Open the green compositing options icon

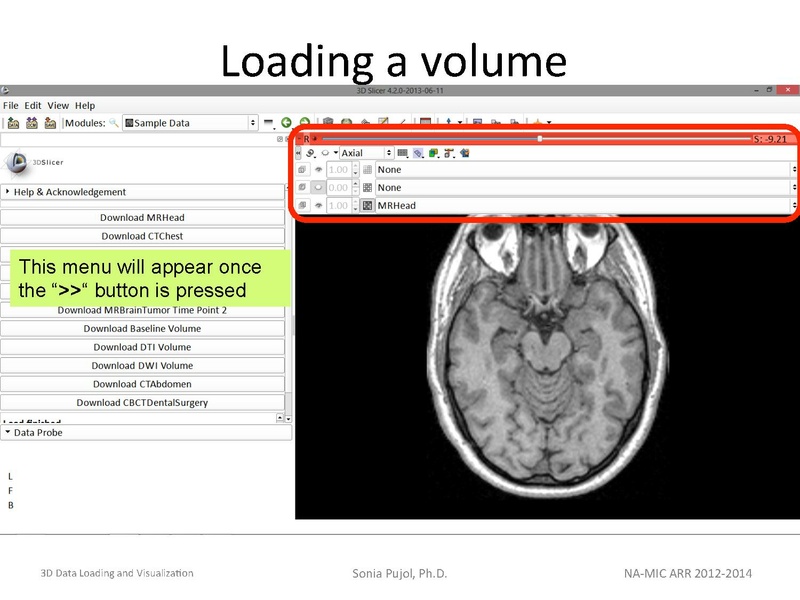coord(434,153)
